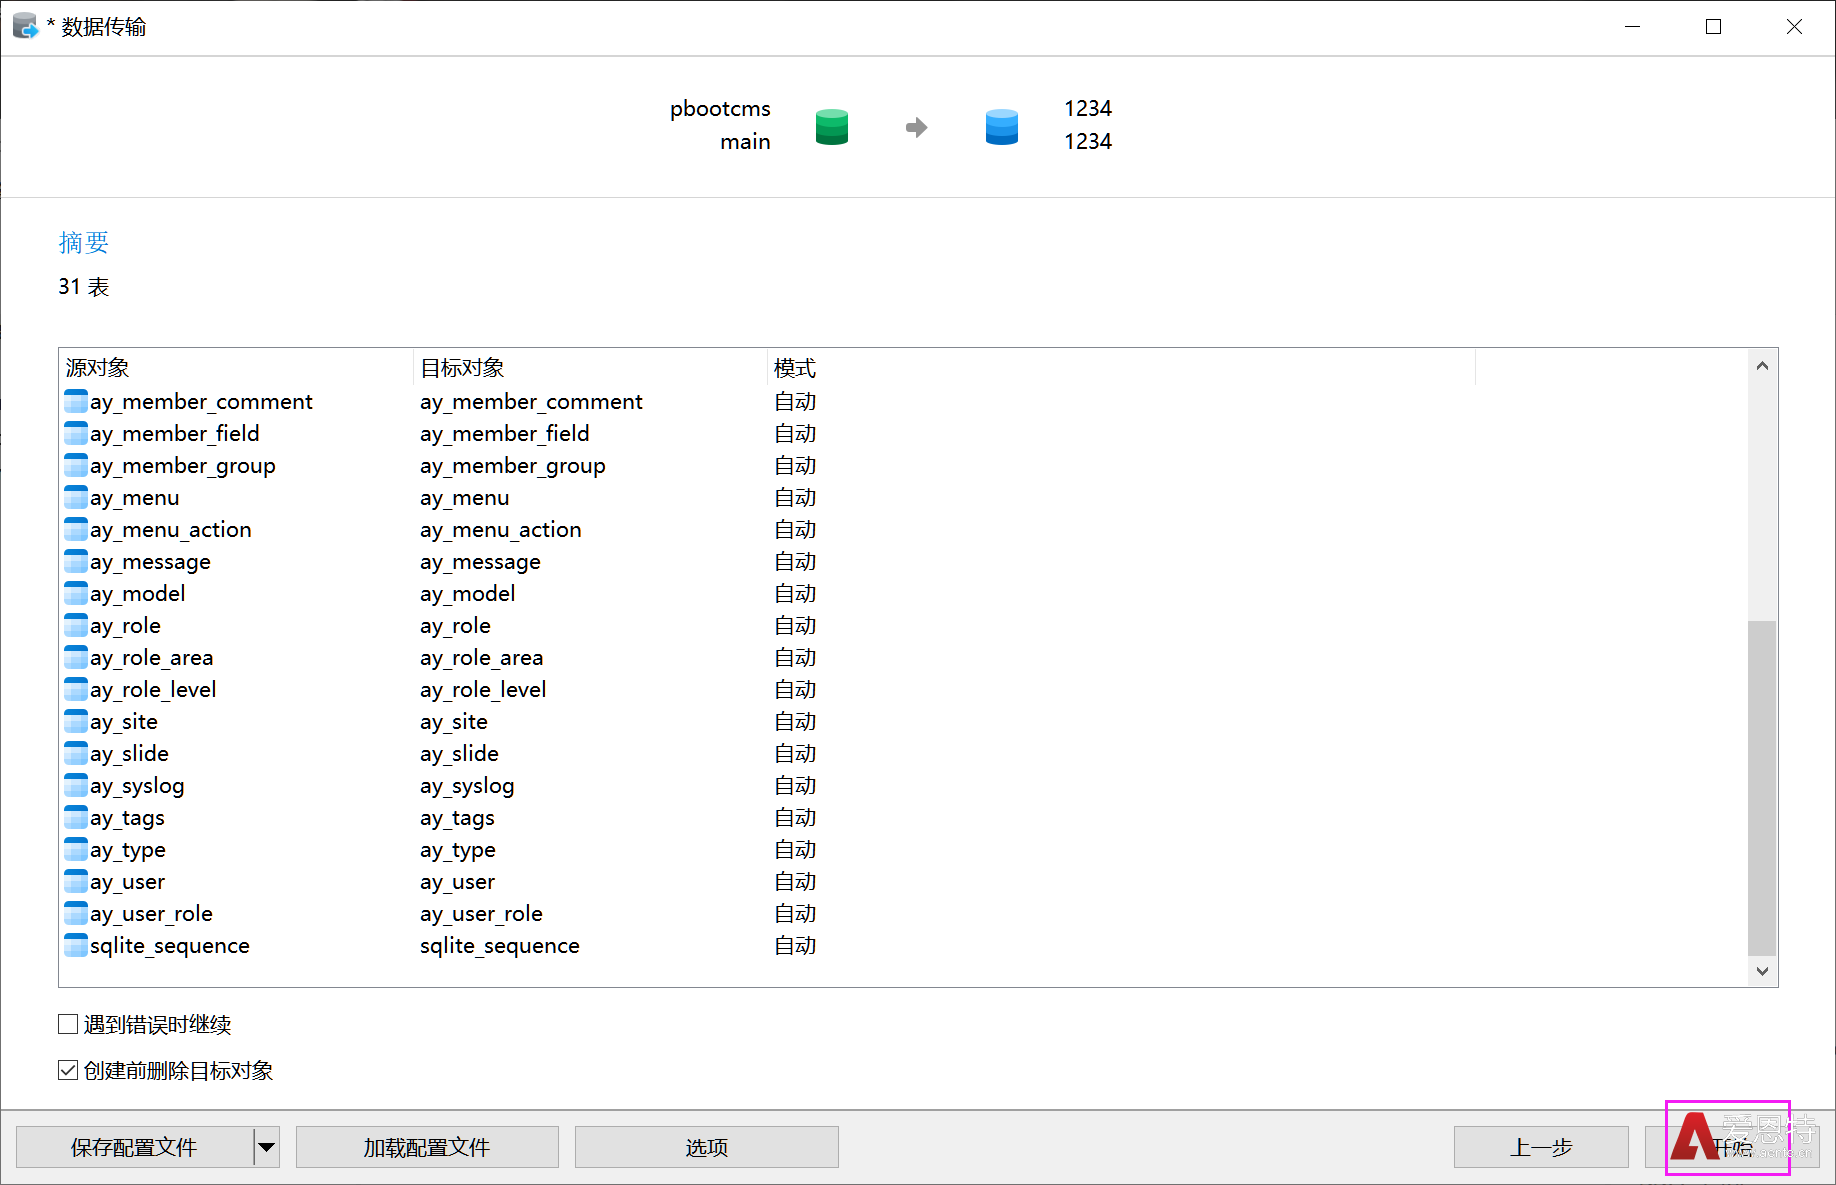Click the 加载配置文件 button

[x=427, y=1147]
